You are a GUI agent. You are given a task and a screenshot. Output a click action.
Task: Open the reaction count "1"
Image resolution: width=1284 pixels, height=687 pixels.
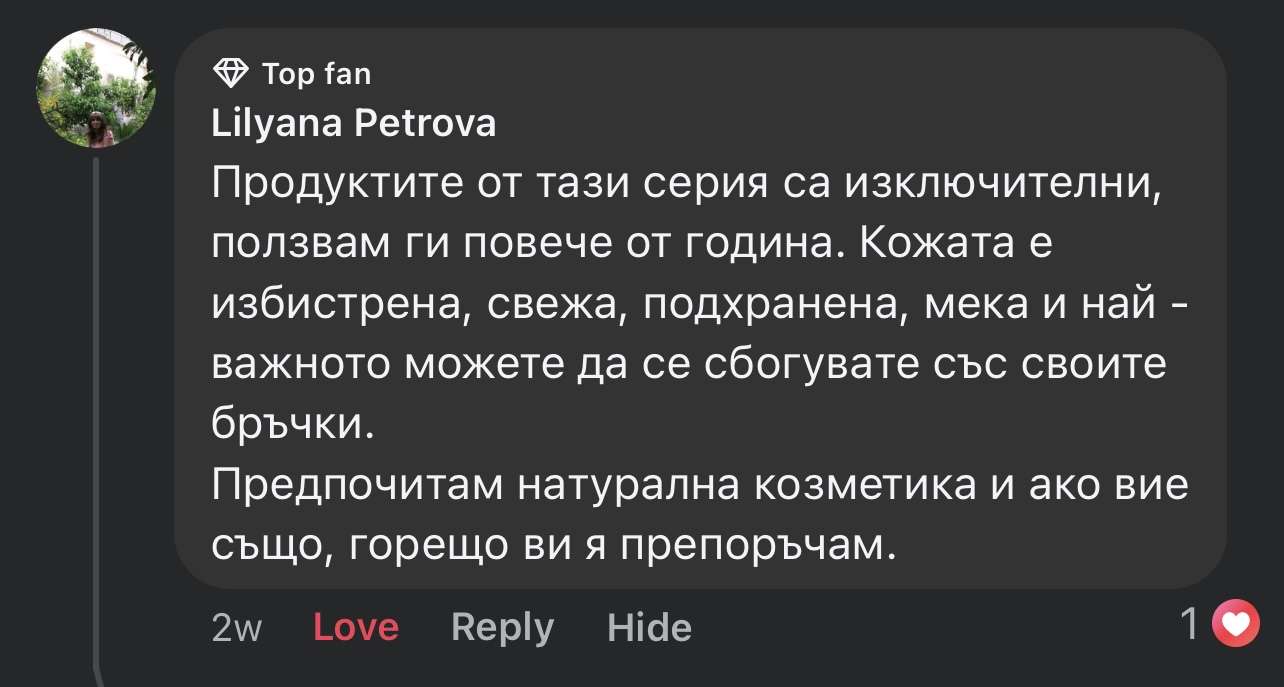click(x=1189, y=625)
